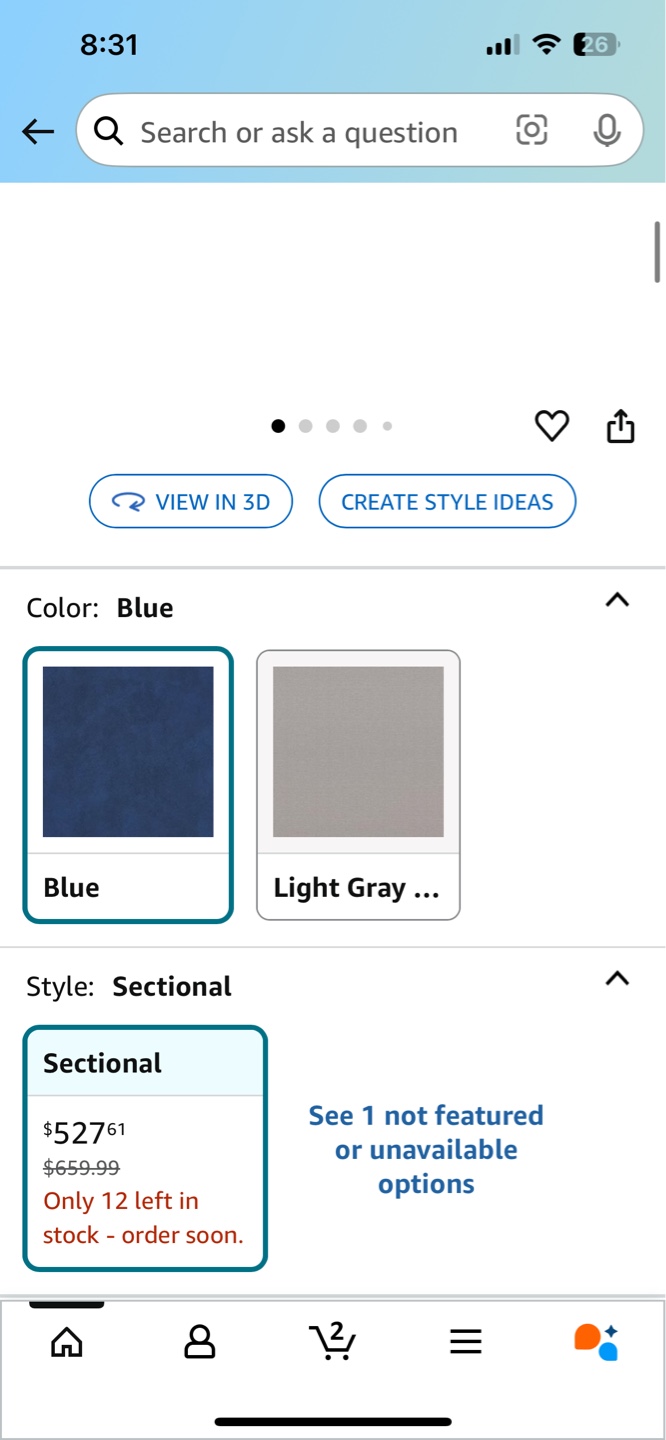Click the VIEW IN 3D button
This screenshot has width=666, height=1440.
(x=191, y=501)
